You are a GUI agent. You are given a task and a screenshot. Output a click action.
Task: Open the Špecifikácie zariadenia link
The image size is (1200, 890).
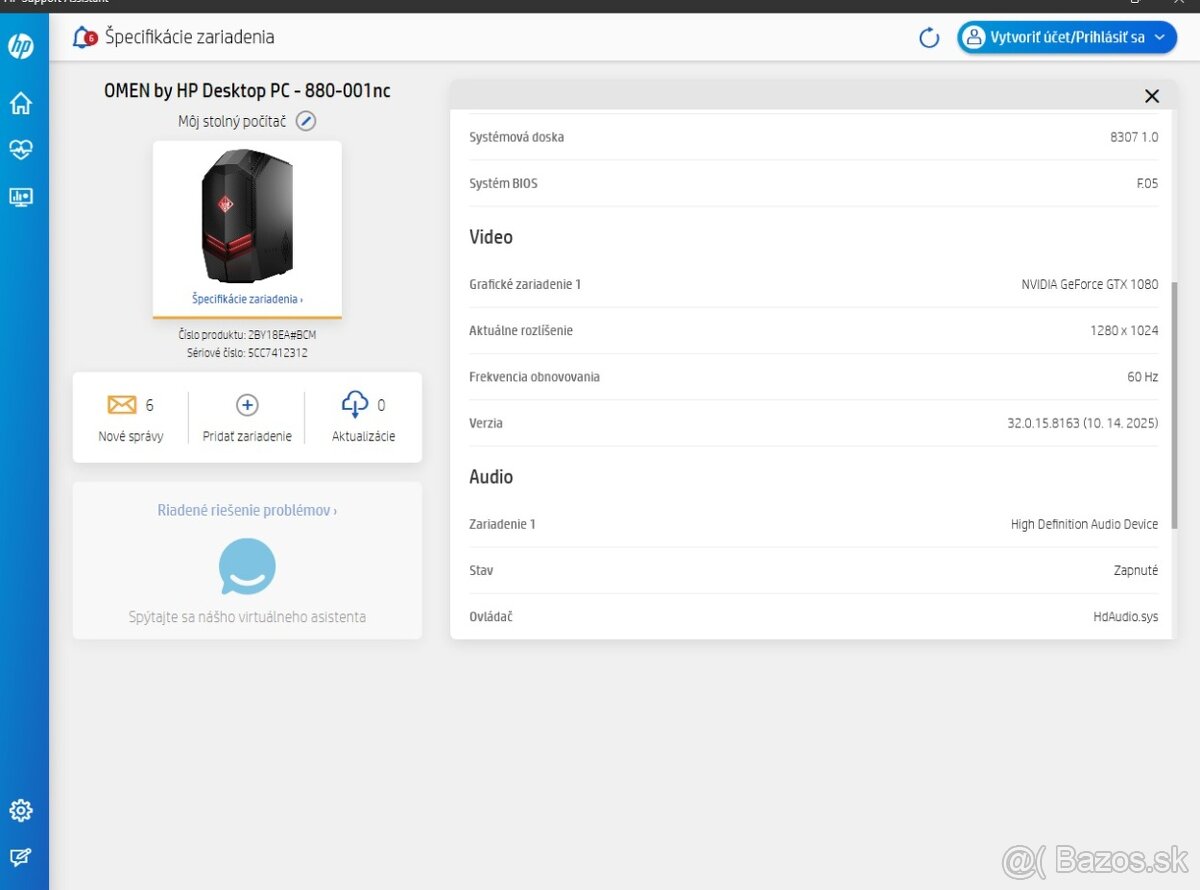tap(247, 299)
